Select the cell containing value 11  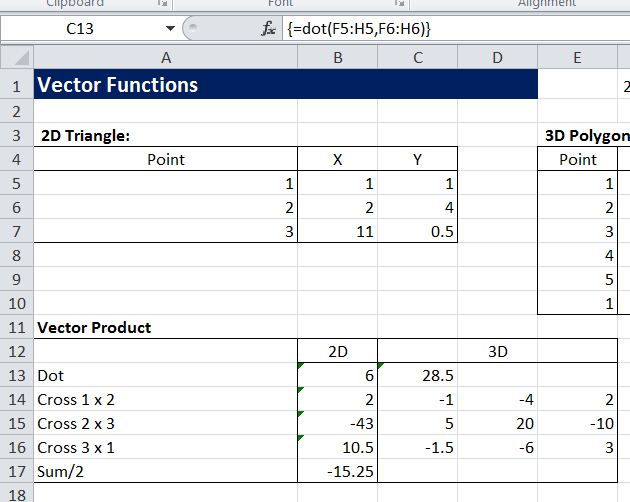337,232
